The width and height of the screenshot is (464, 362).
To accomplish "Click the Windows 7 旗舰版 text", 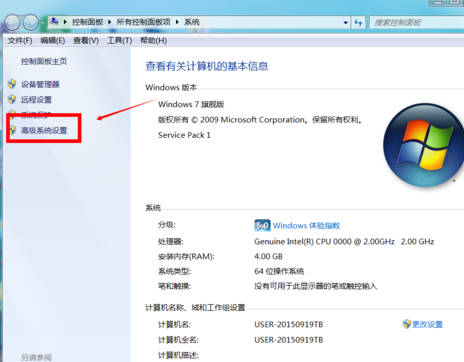I will [191, 104].
